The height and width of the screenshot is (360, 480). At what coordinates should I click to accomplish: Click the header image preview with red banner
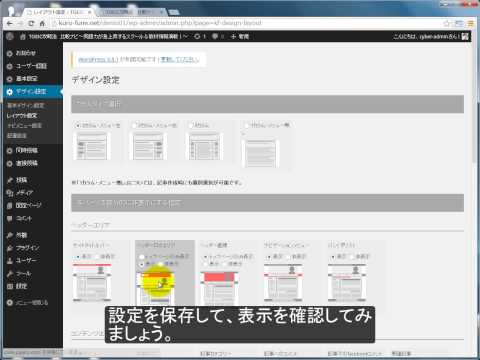220,288
